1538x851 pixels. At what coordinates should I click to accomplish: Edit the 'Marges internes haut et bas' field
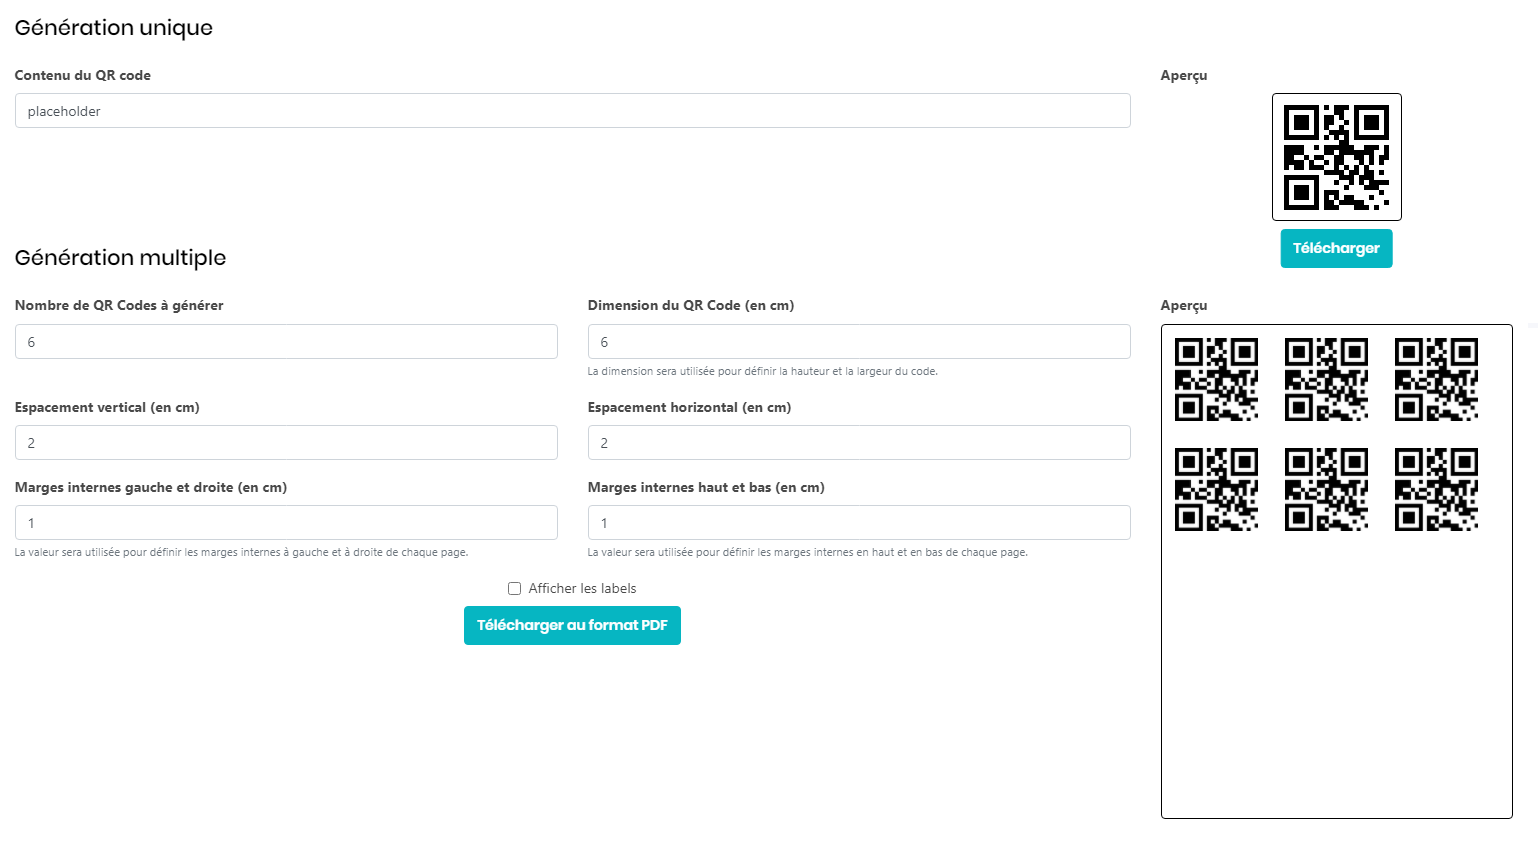[x=858, y=523]
